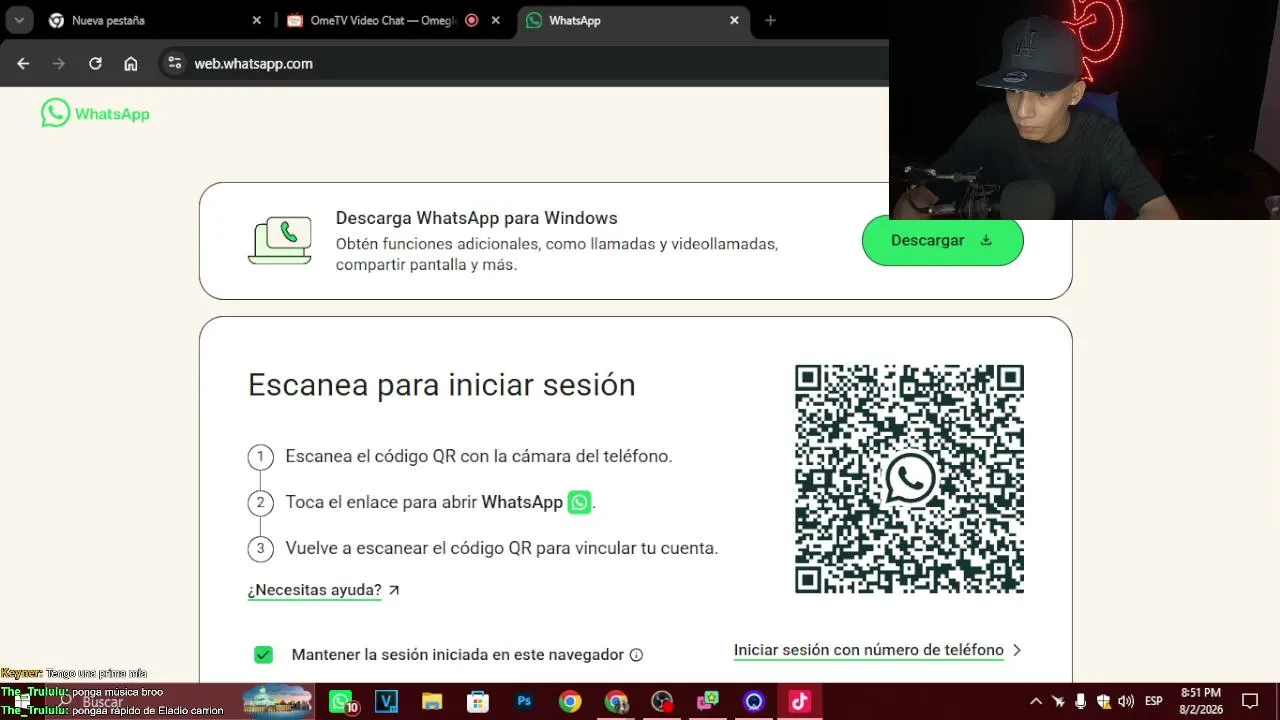Open the volume control in system tray
1280x720 pixels.
[x=1126, y=701]
